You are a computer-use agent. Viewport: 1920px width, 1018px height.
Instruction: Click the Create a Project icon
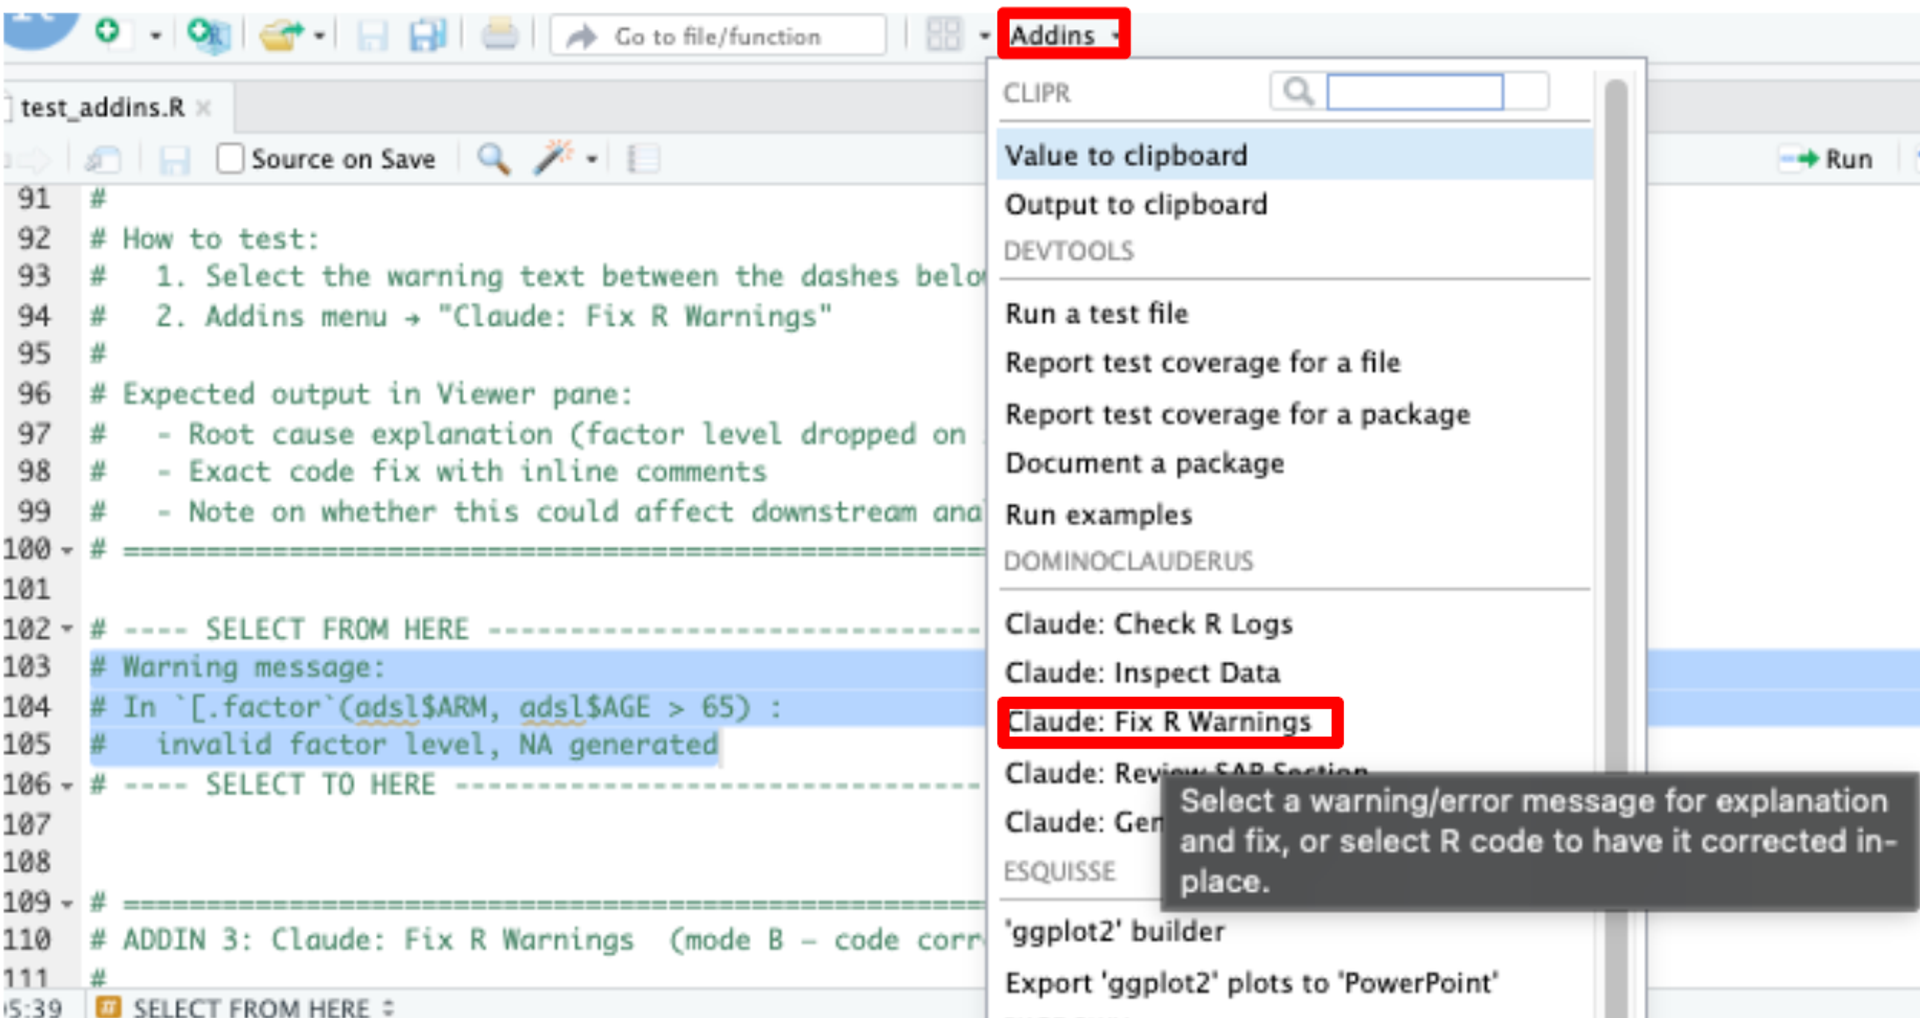208,35
